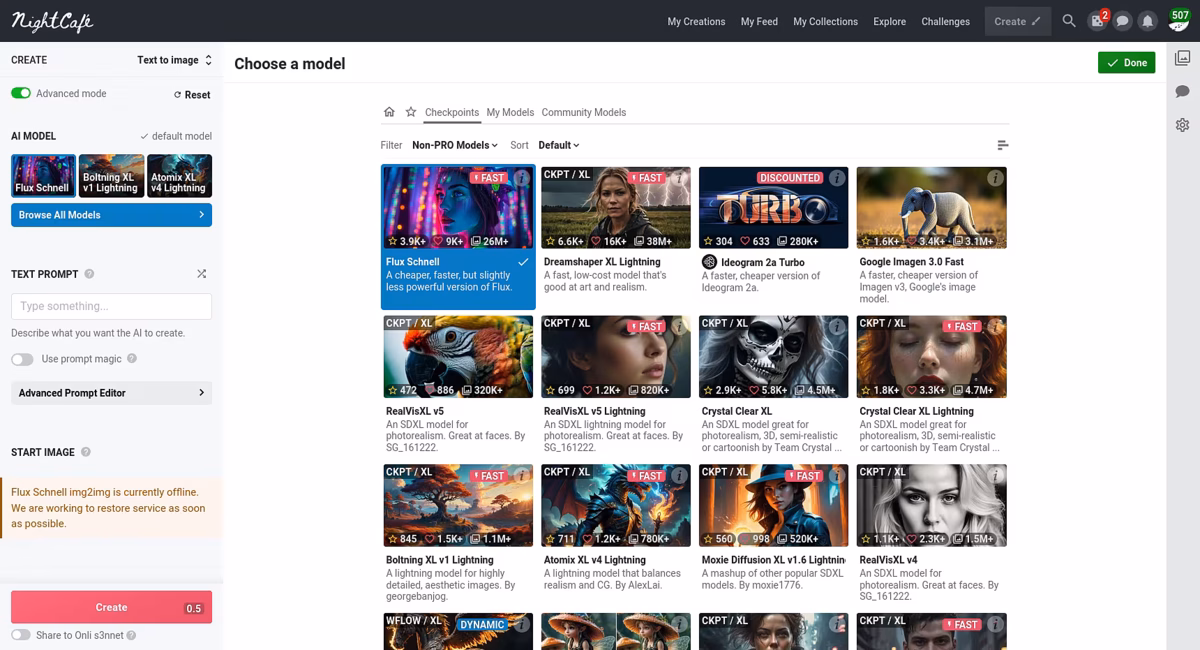
Task: Disable the Advanced mode toggle
Action: tap(21, 93)
